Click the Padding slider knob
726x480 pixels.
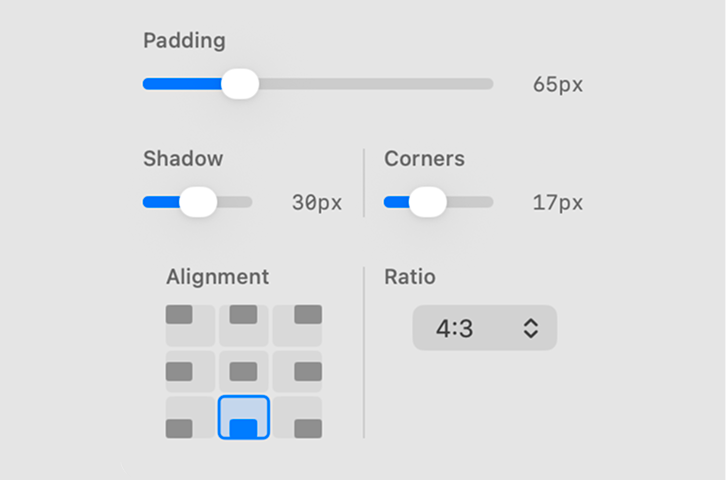[x=240, y=84]
